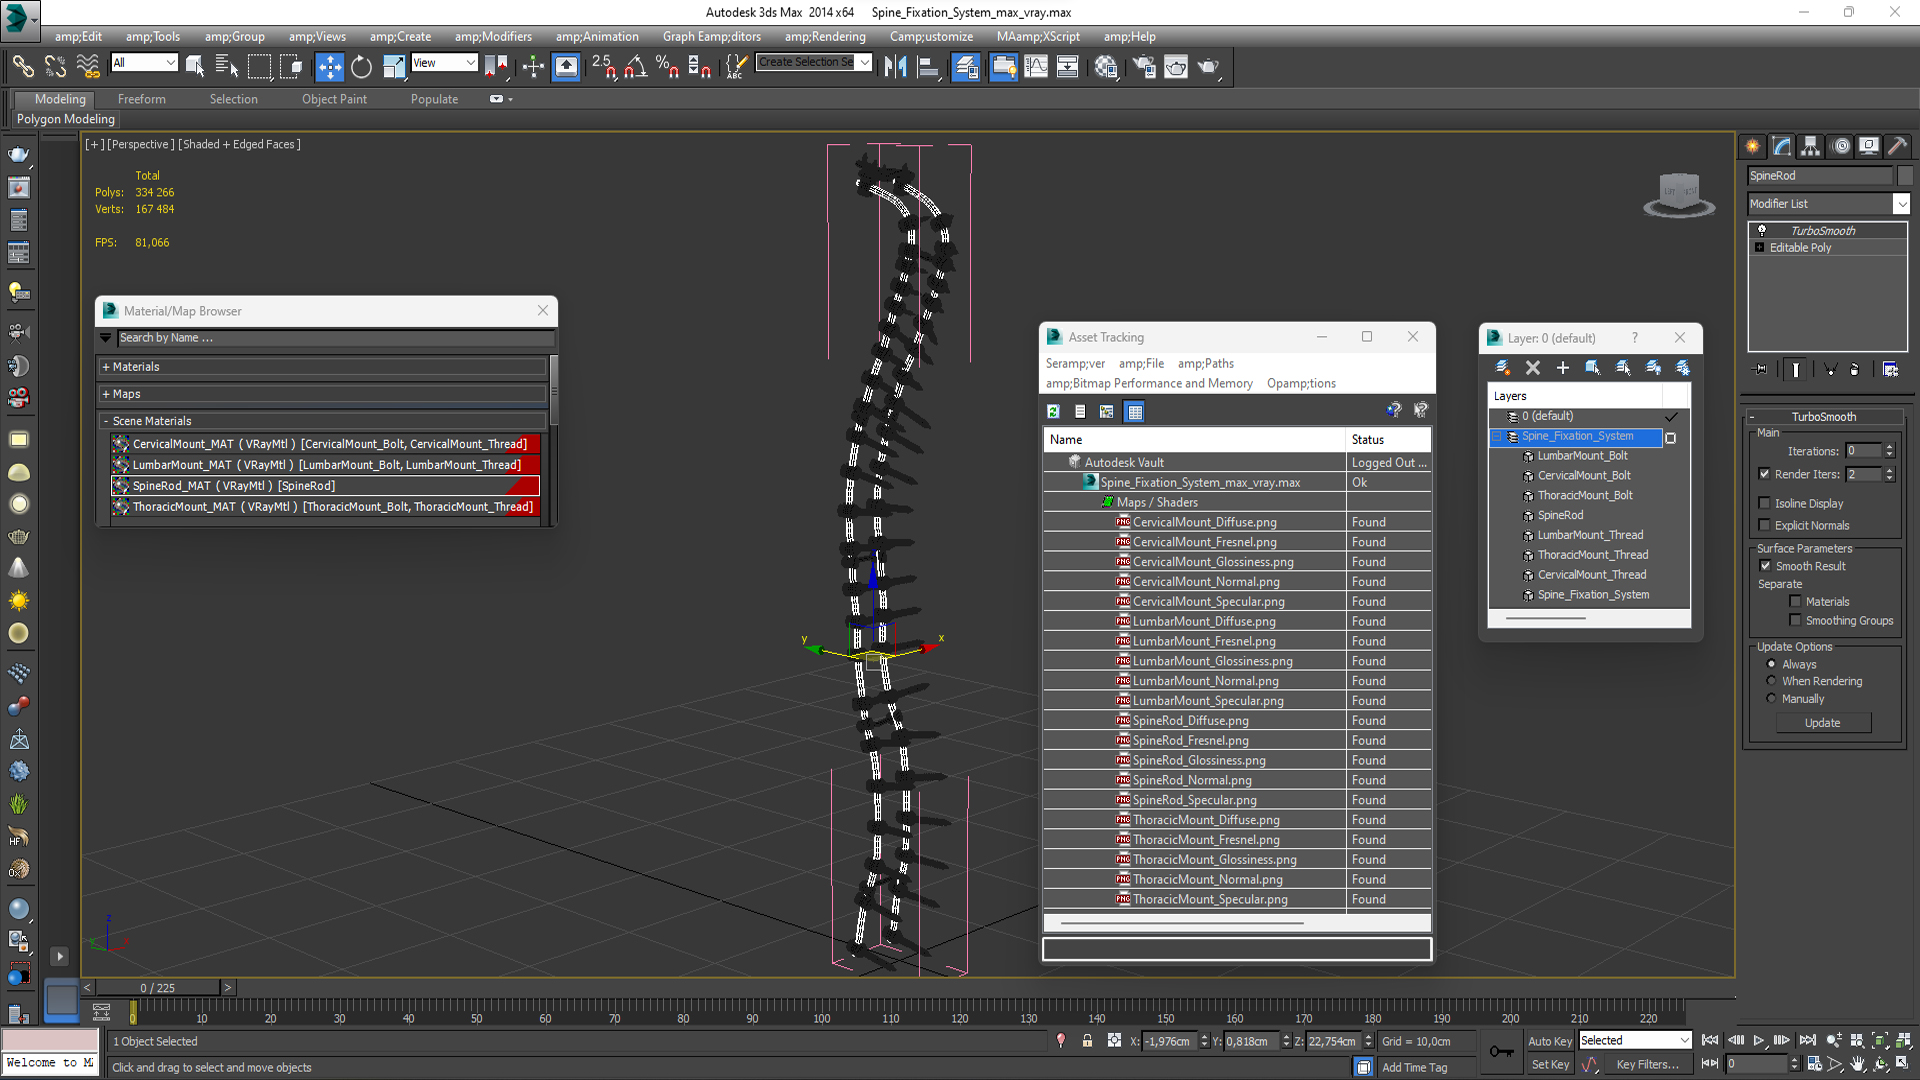
Task: Select the Select and Link tool
Action: (22, 67)
